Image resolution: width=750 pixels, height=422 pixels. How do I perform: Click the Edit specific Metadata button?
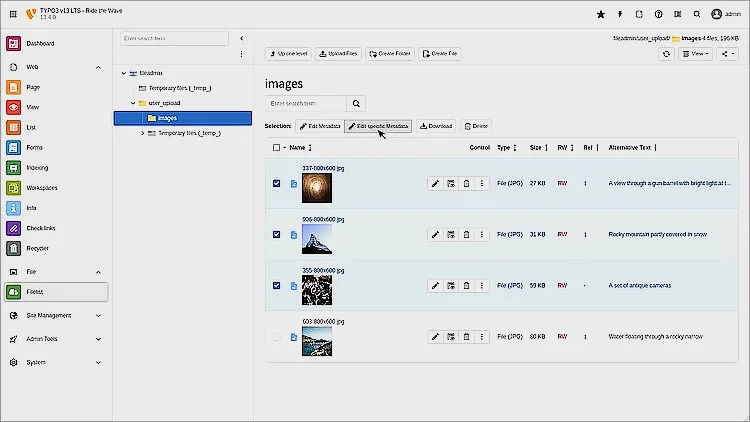point(378,126)
